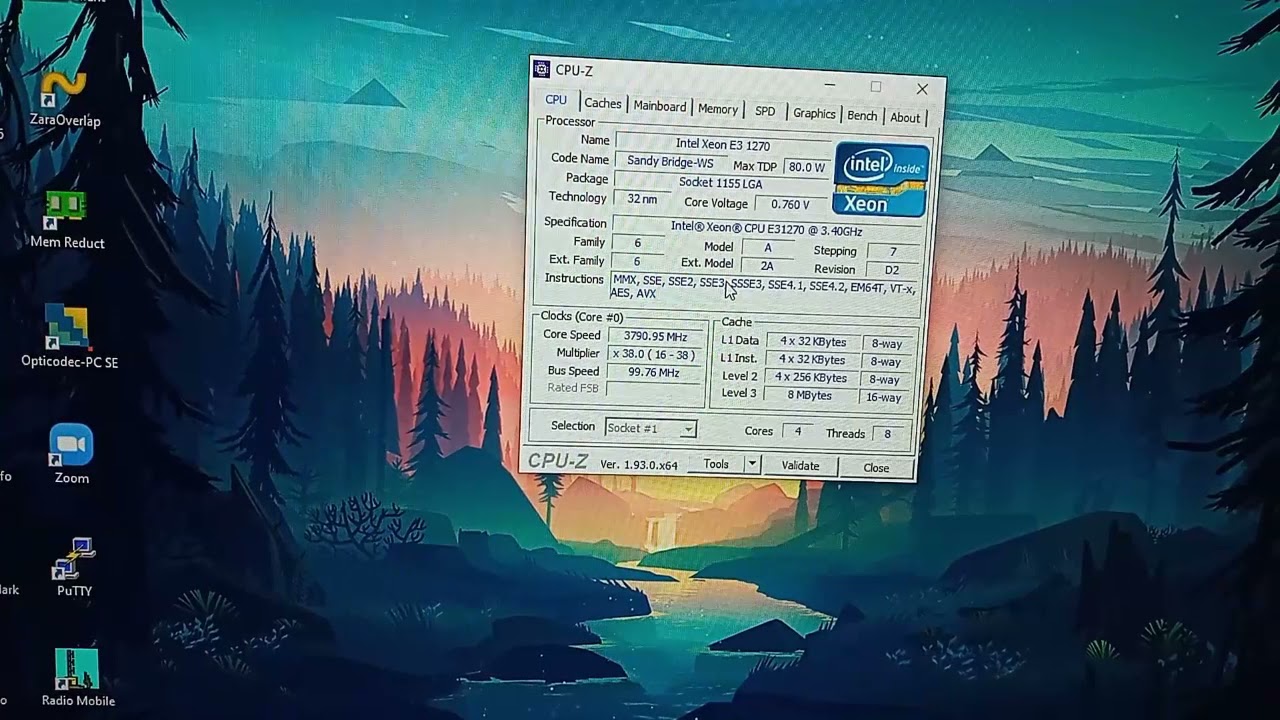Maximize the CPU-Z window

coord(876,87)
